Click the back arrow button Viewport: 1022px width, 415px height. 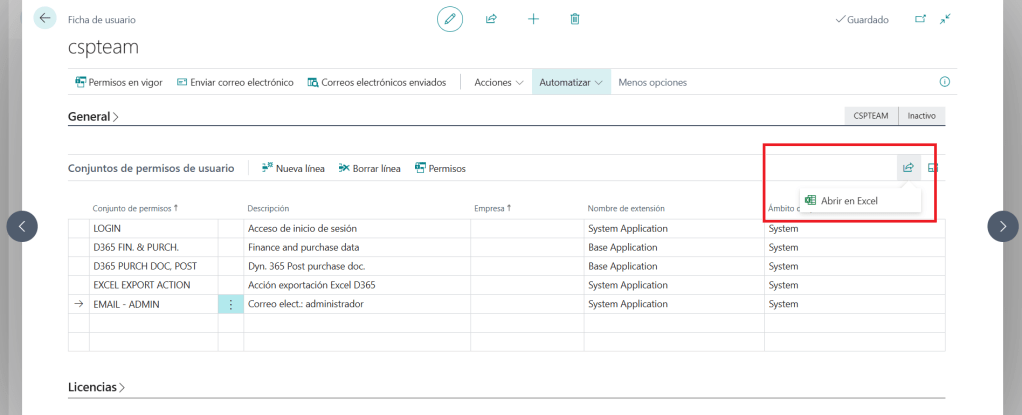coord(45,18)
